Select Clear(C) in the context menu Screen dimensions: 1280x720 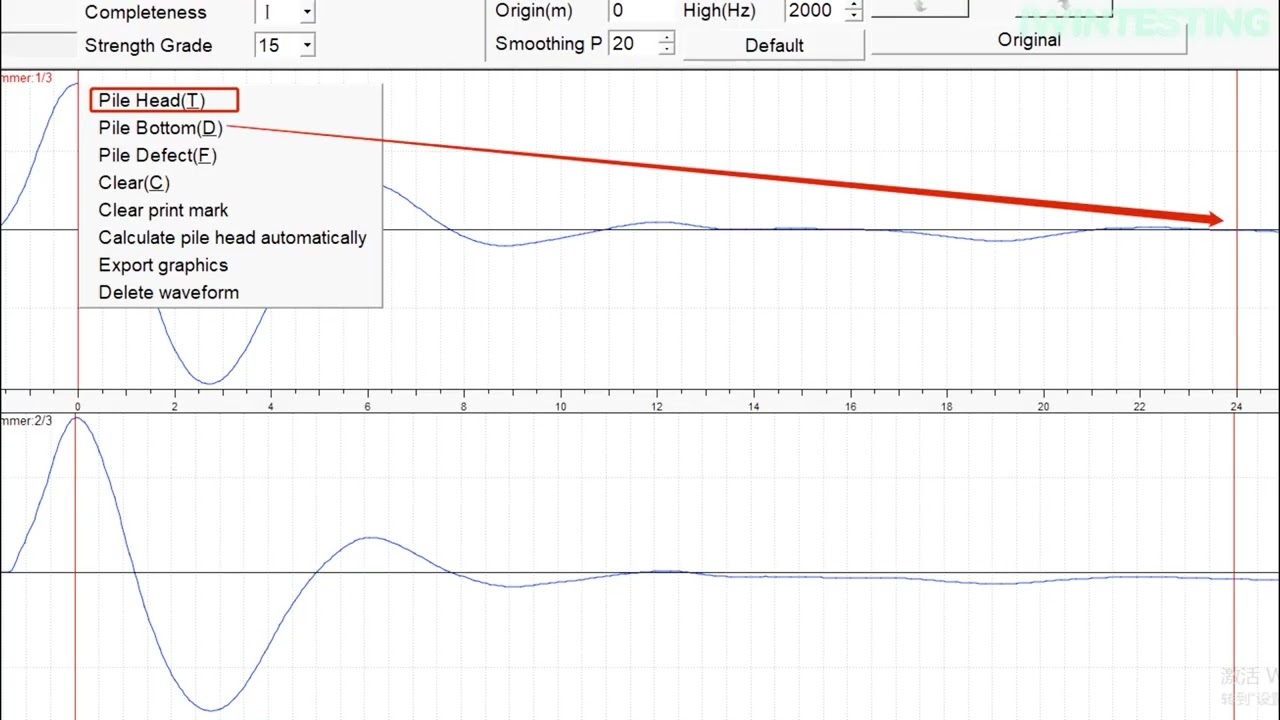134,183
